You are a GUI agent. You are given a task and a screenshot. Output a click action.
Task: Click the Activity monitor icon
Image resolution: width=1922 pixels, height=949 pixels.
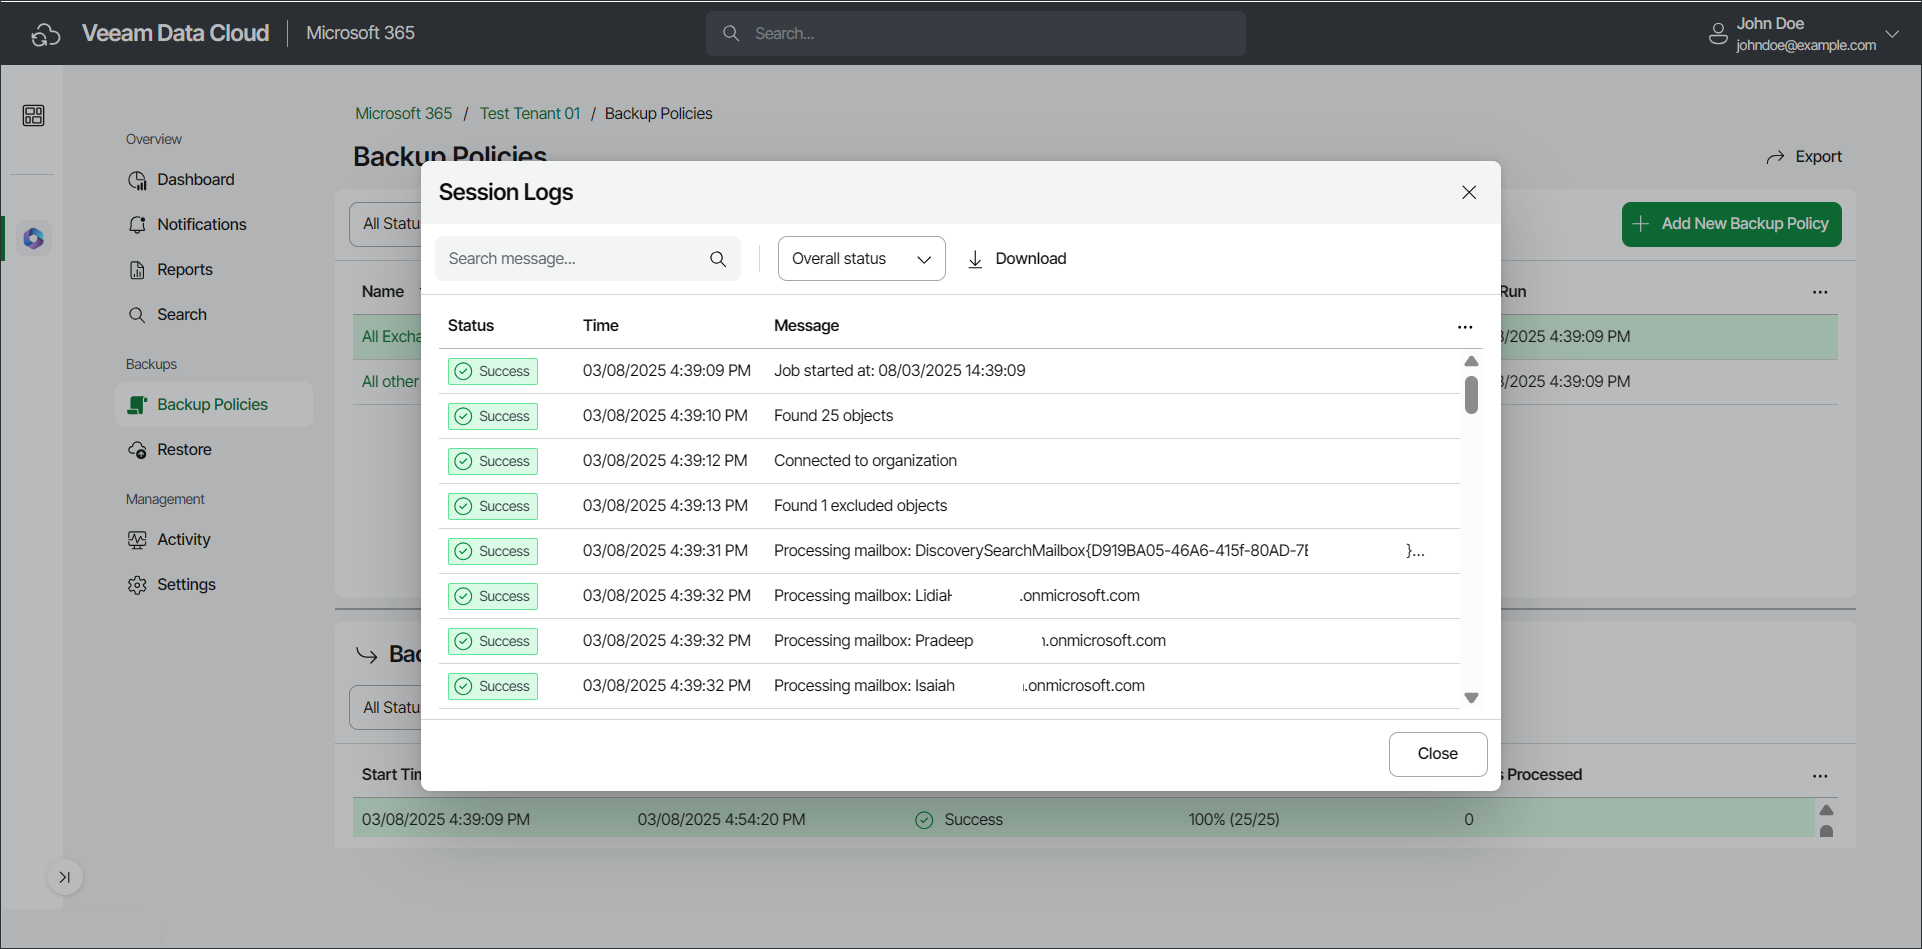pyautogui.click(x=137, y=540)
